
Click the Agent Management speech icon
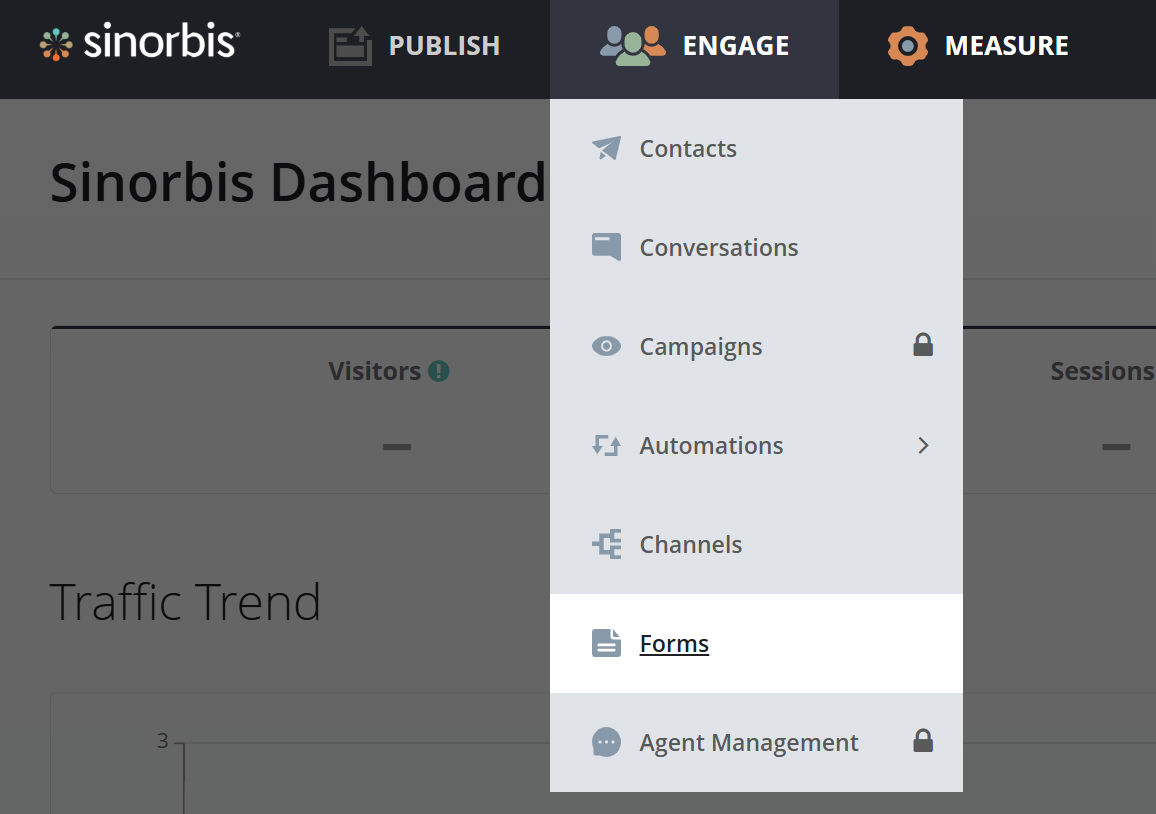coord(606,742)
